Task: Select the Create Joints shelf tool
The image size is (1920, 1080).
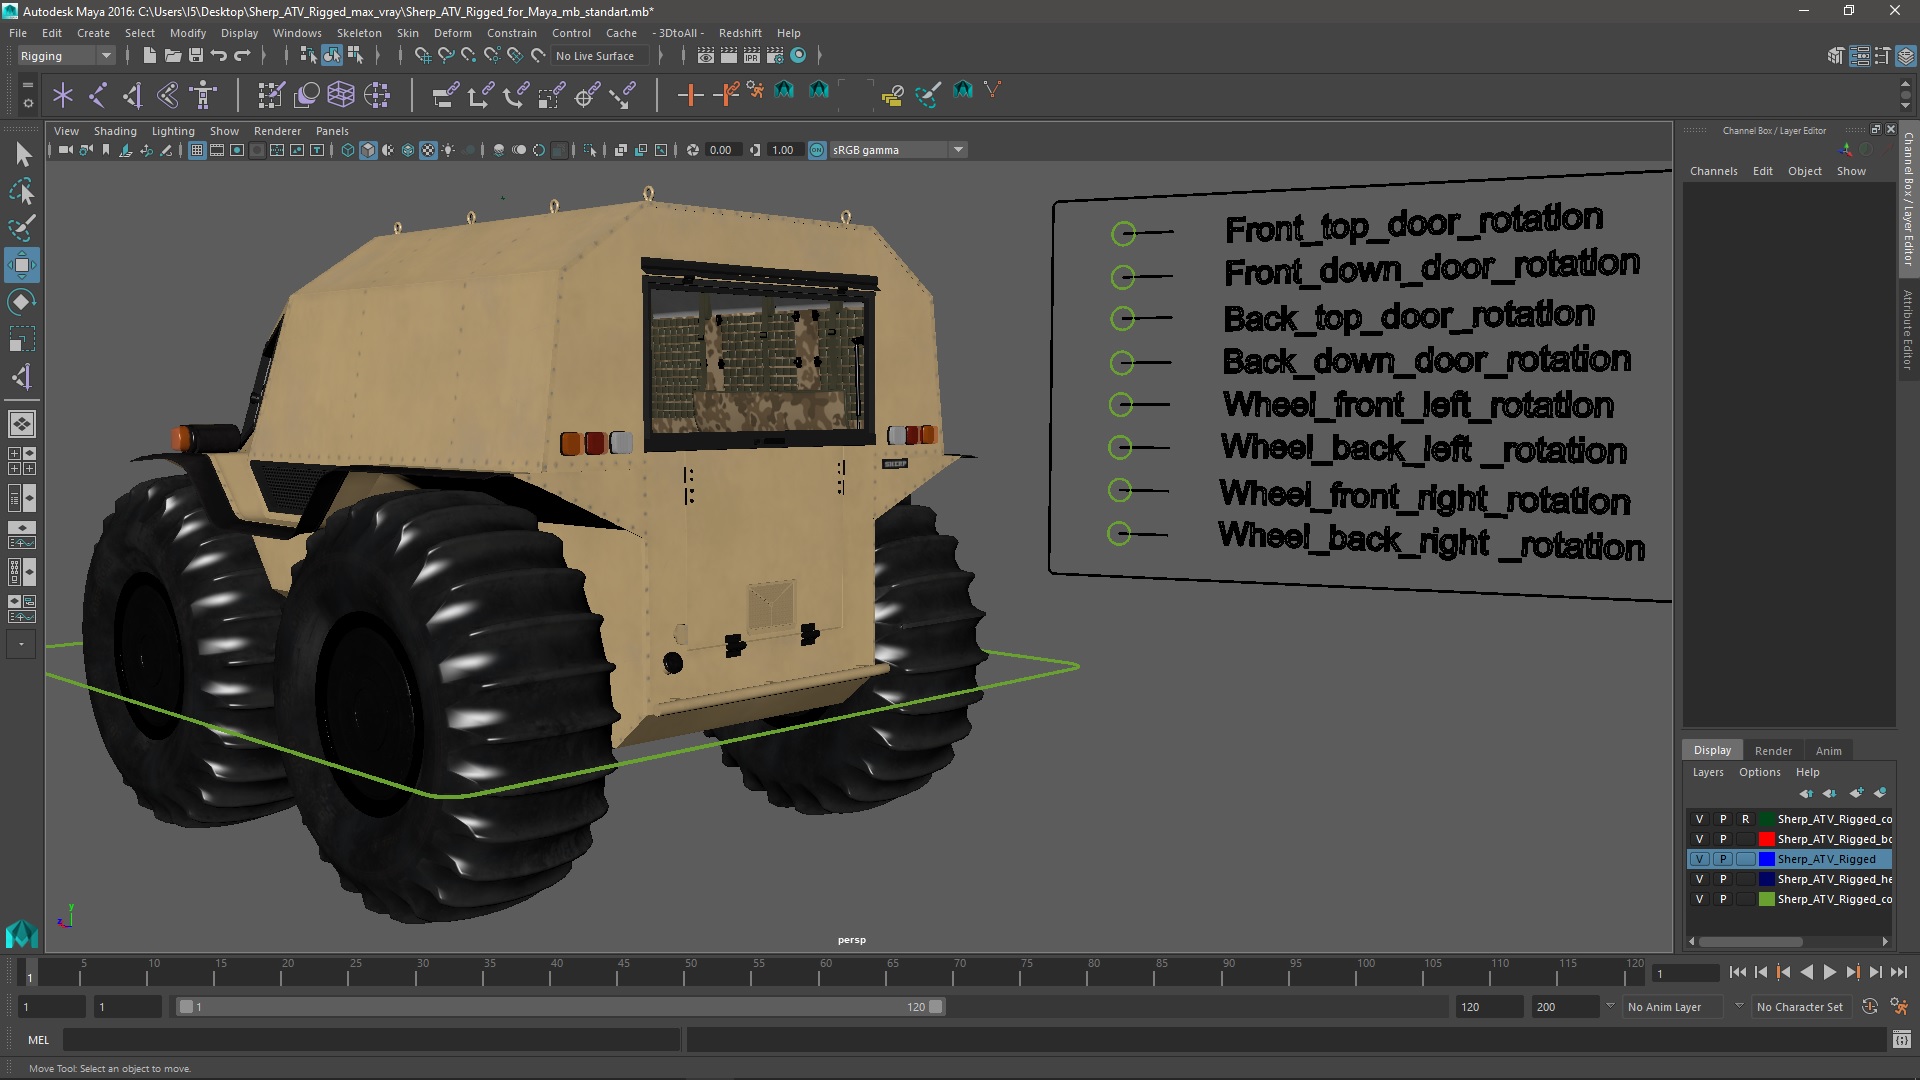Action: point(98,95)
